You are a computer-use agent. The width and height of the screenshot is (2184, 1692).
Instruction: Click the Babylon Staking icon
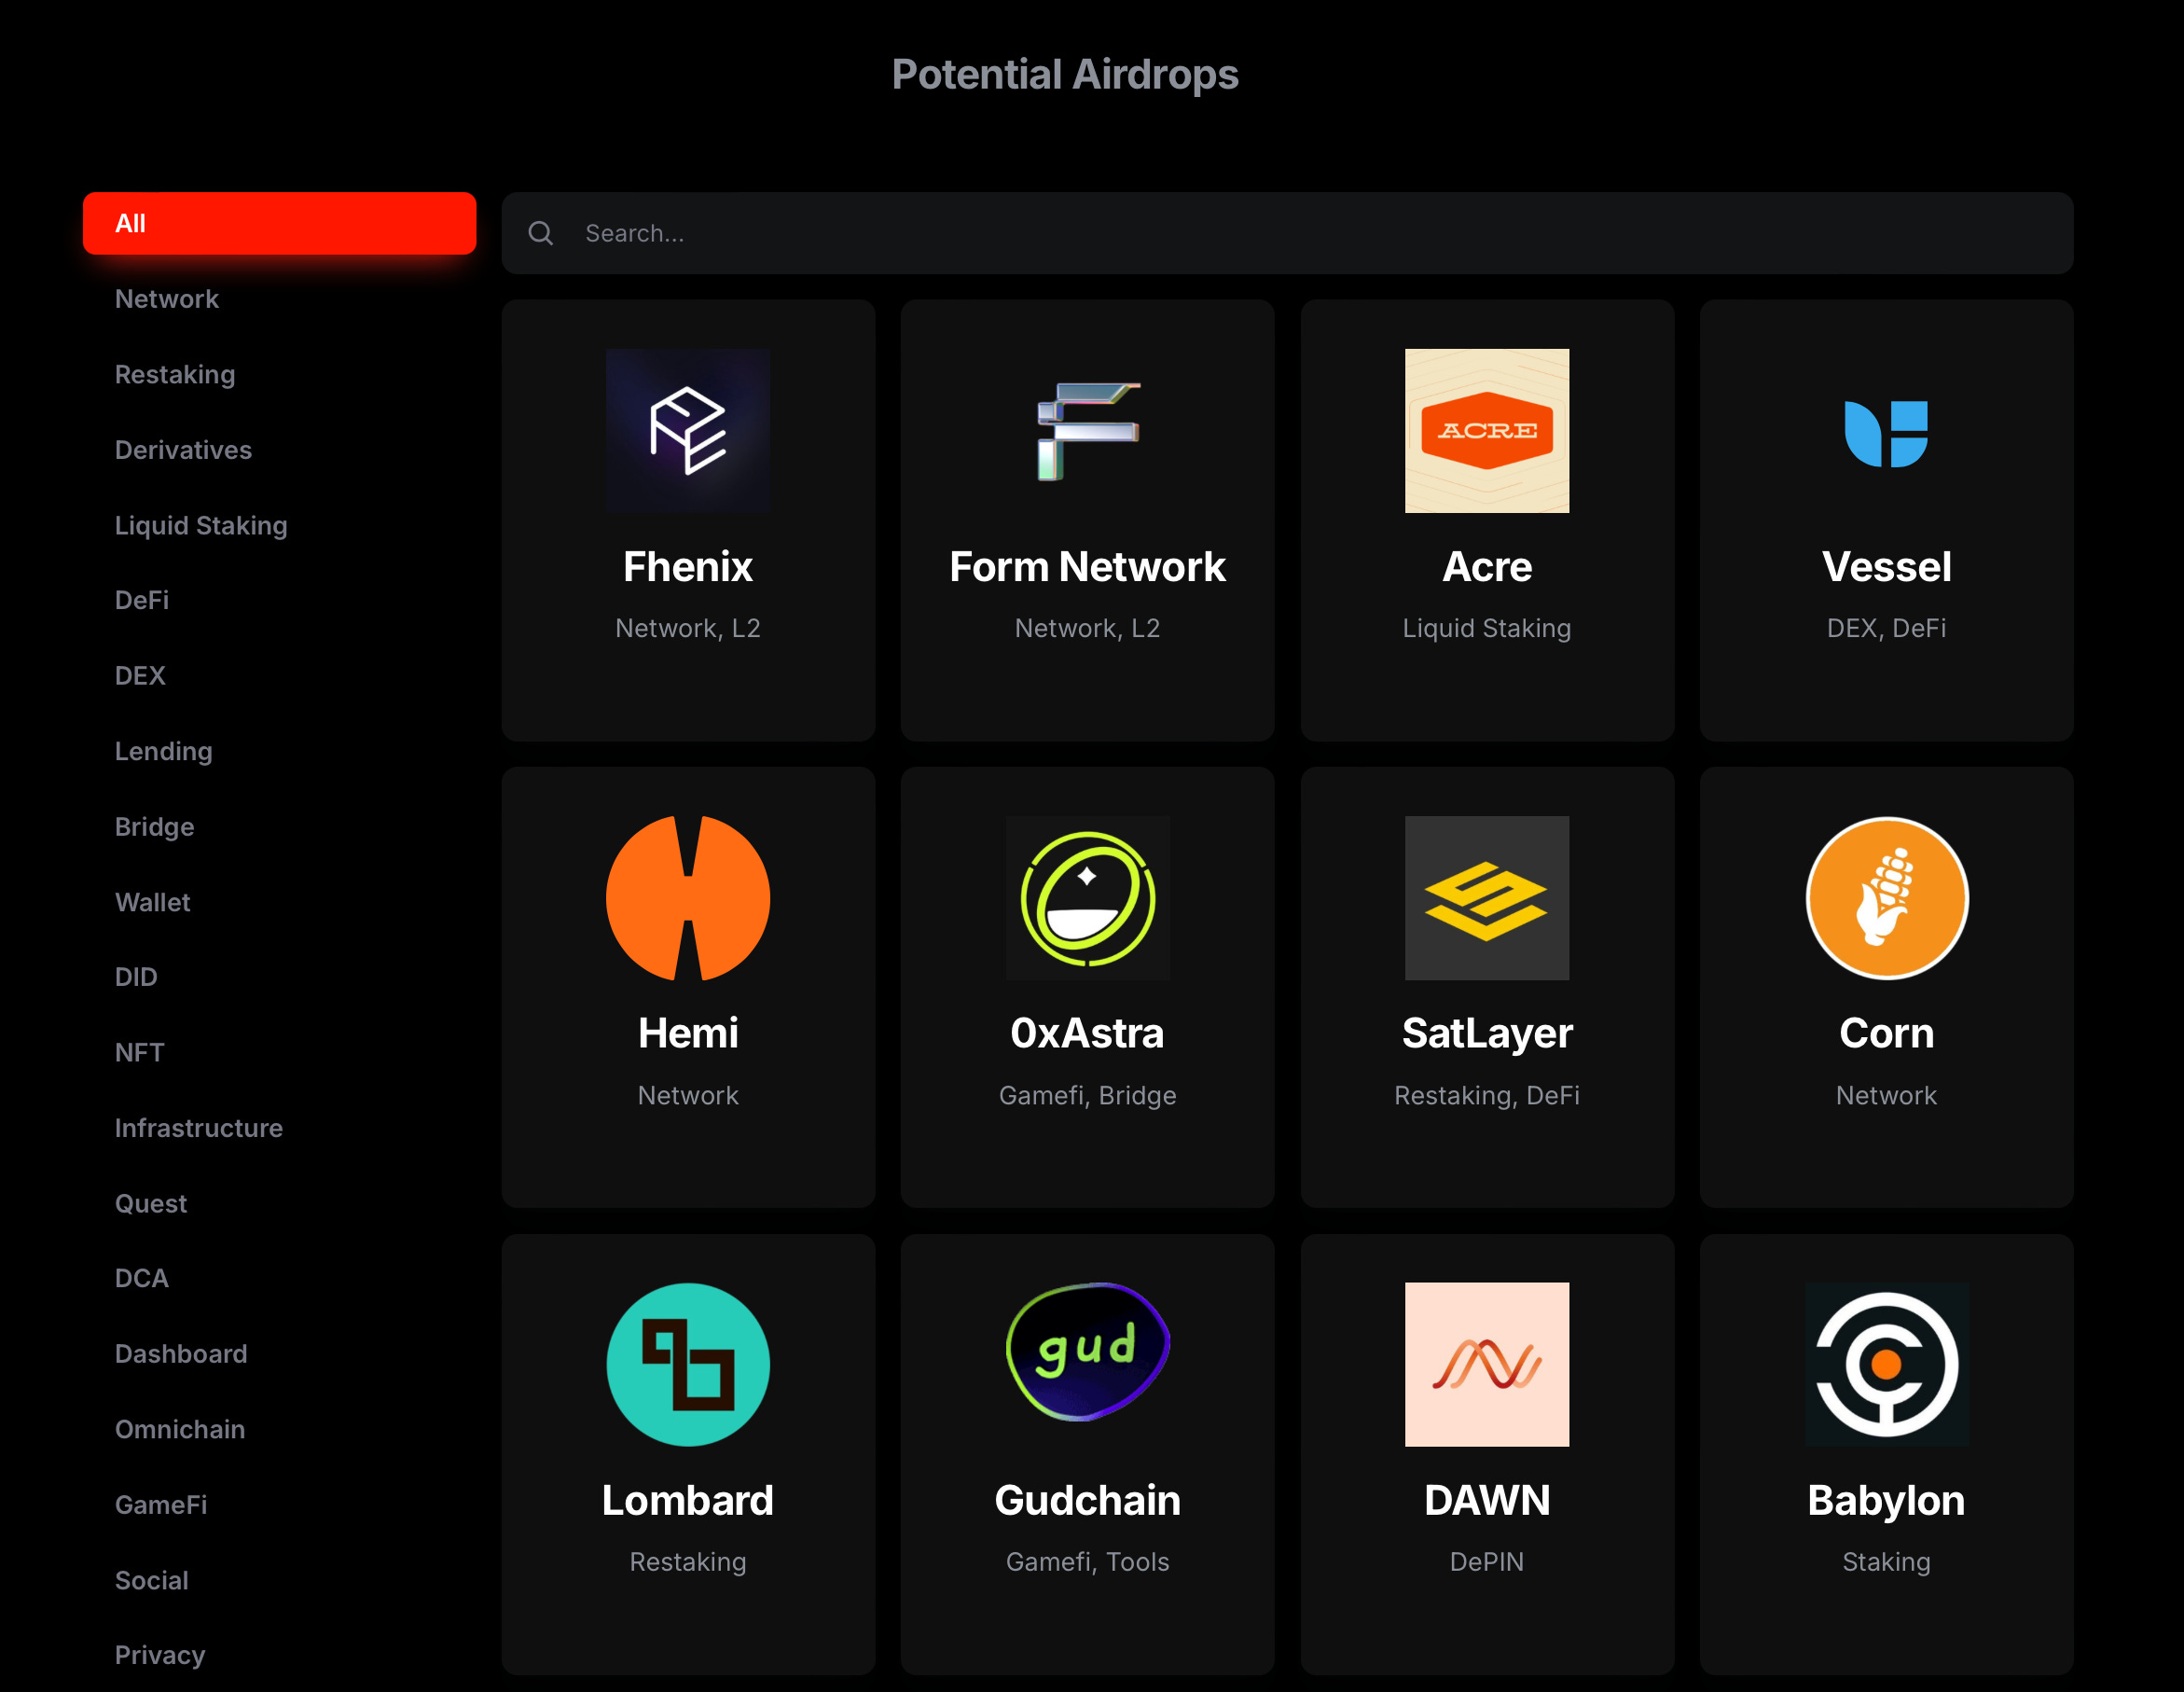point(1885,1364)
